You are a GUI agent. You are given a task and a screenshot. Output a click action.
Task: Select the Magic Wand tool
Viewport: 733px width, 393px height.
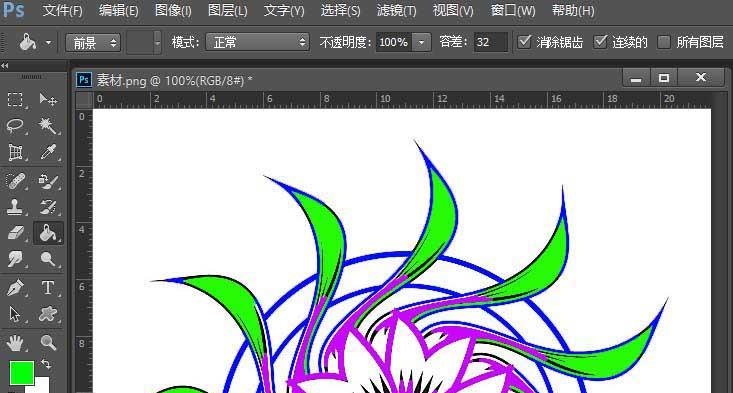[48, 126]
